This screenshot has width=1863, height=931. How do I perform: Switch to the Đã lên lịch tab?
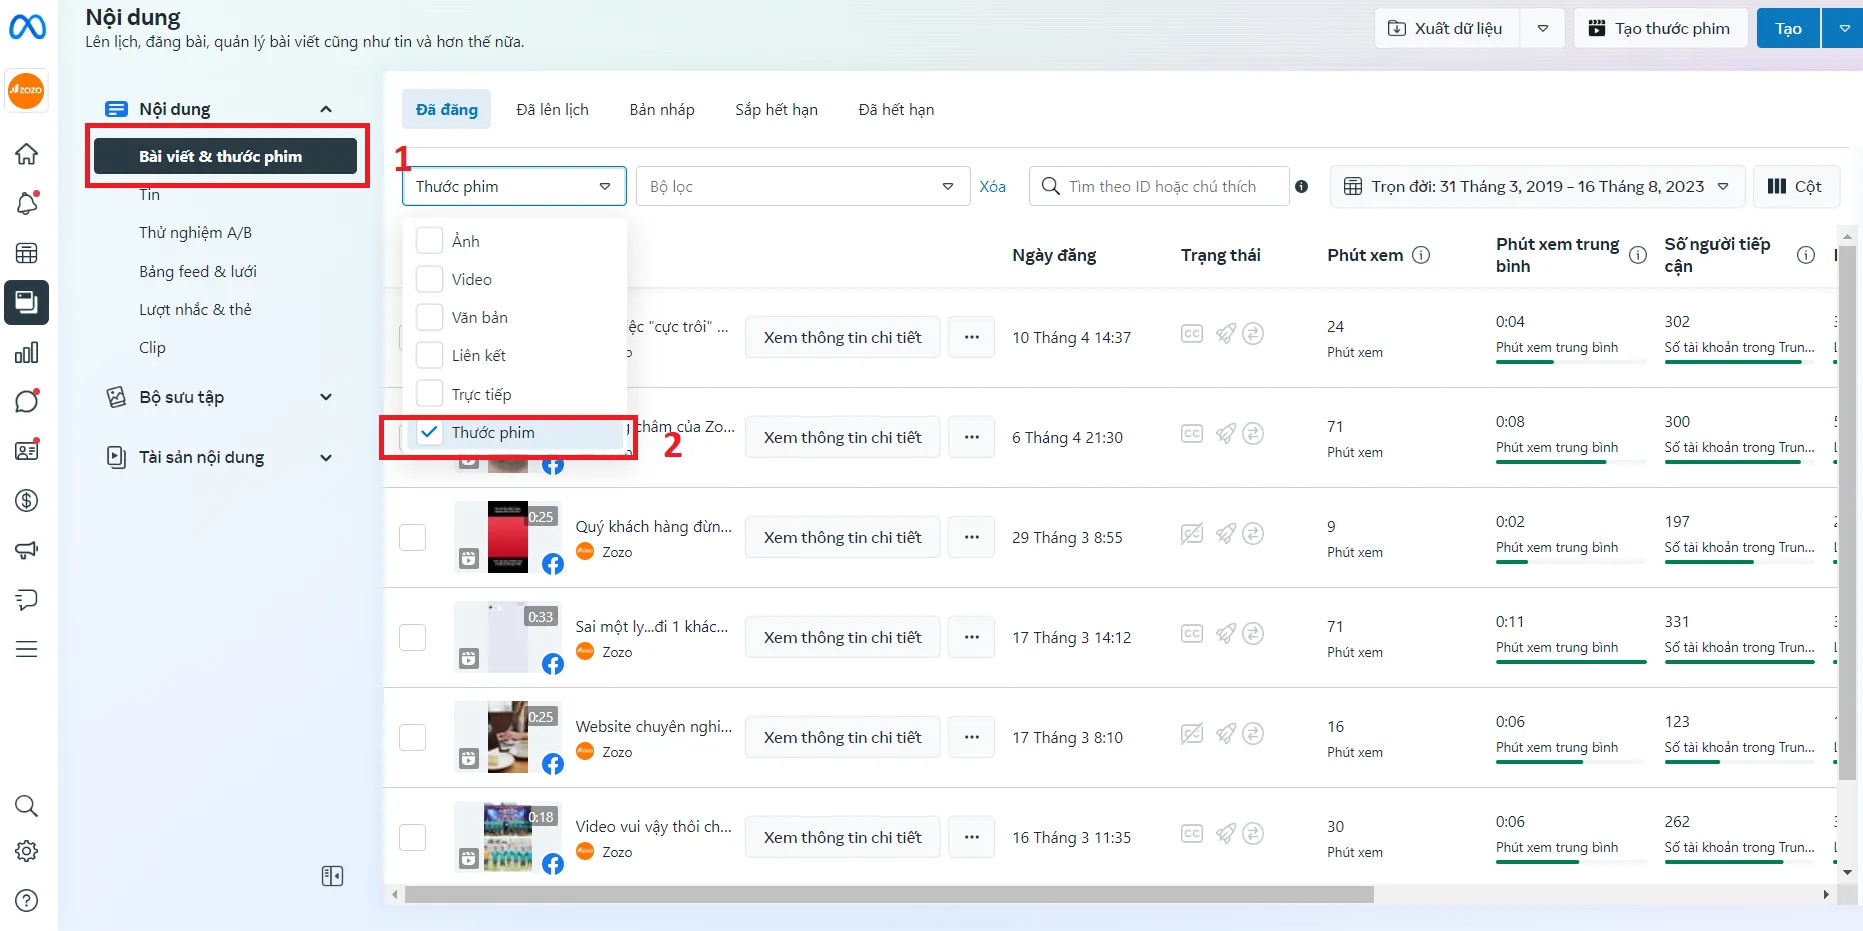point(552,110)
